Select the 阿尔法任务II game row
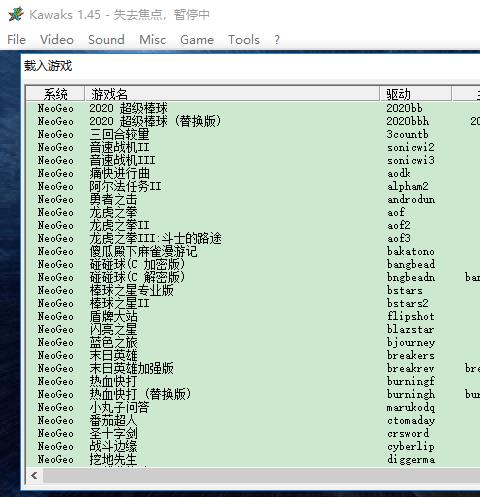 (x=253, y=186)
